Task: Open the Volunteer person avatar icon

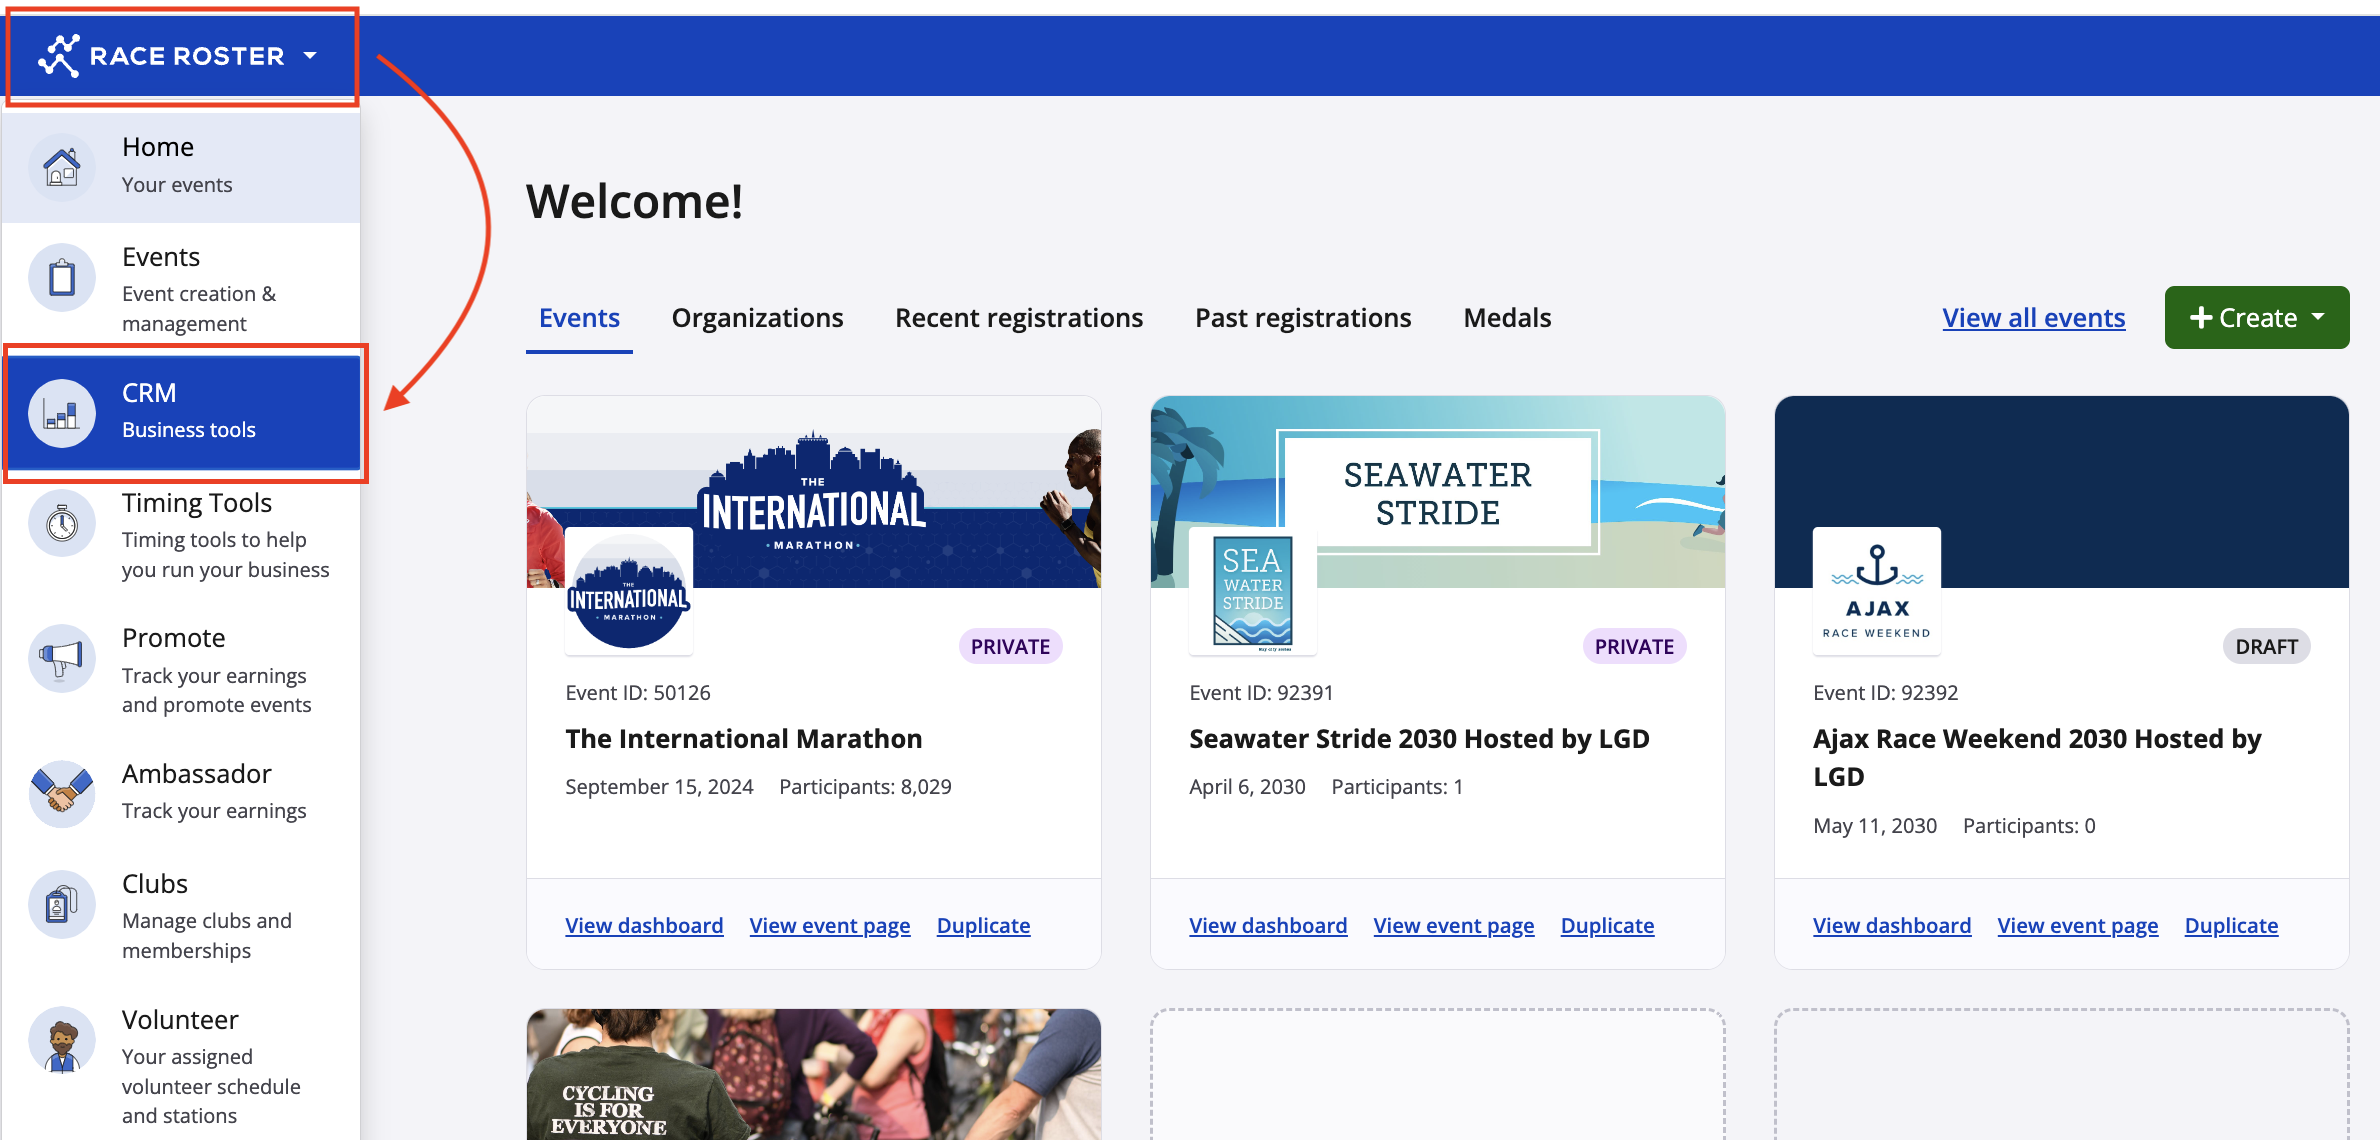Action: click(62, 1040)
